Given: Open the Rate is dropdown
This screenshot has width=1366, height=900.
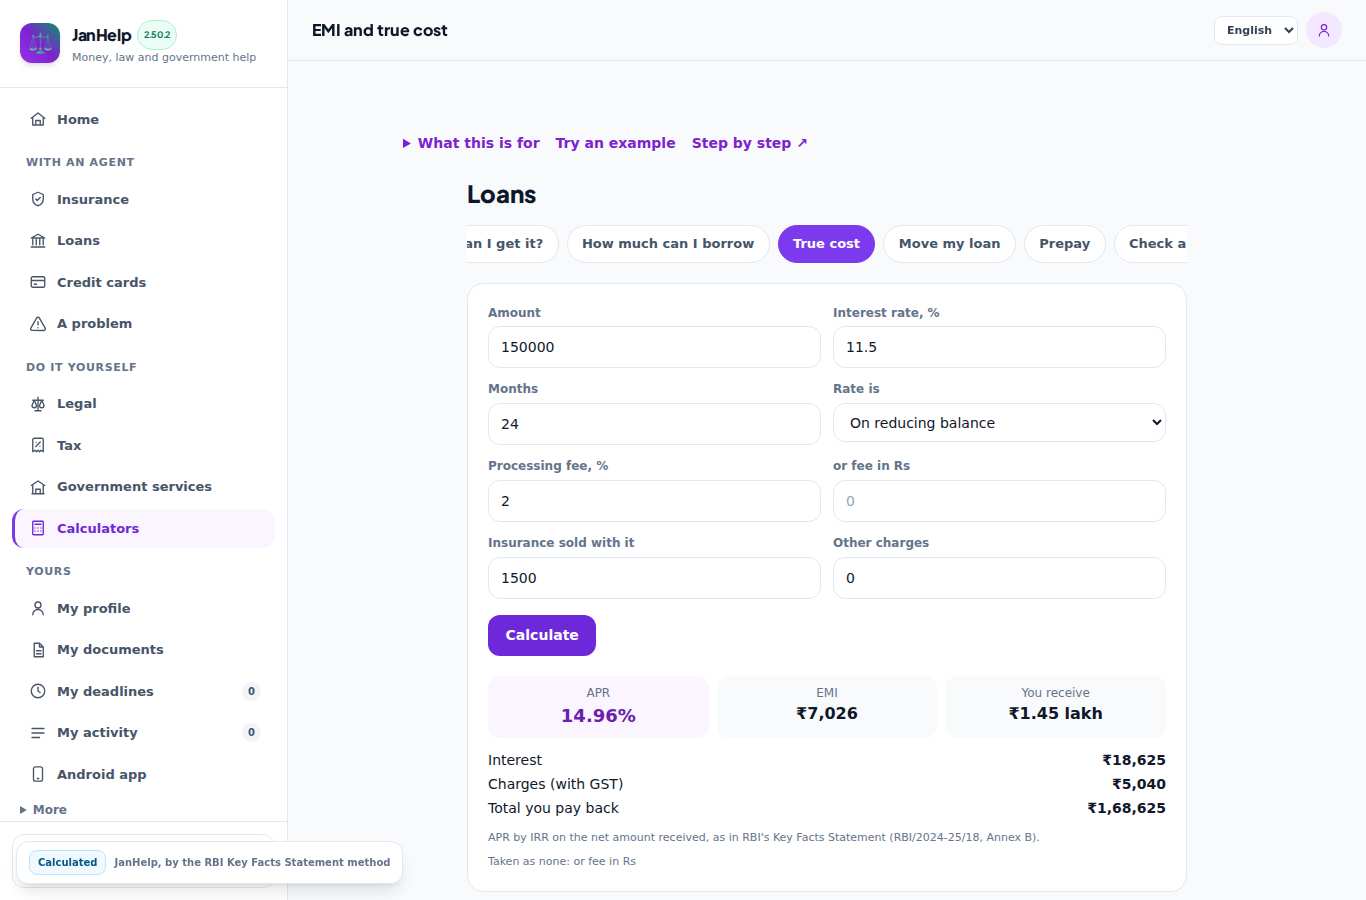Looking at the screenshot, I should [999, 423].
